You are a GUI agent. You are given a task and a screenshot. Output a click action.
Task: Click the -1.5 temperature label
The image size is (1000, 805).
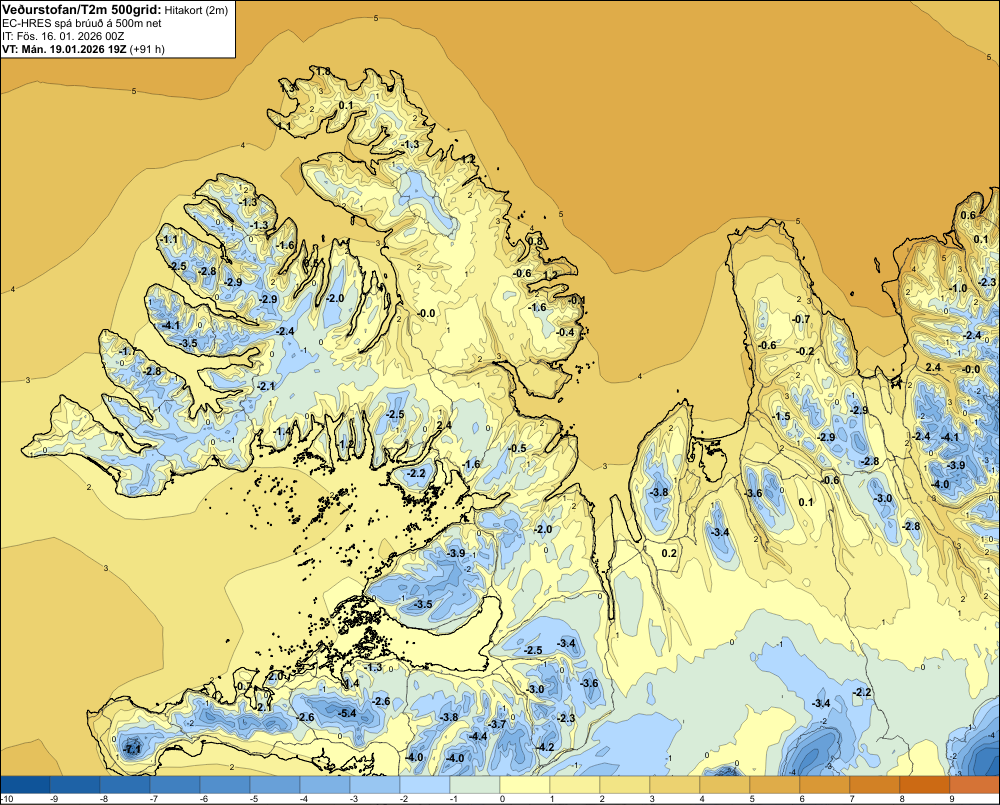tap(781, 416)
